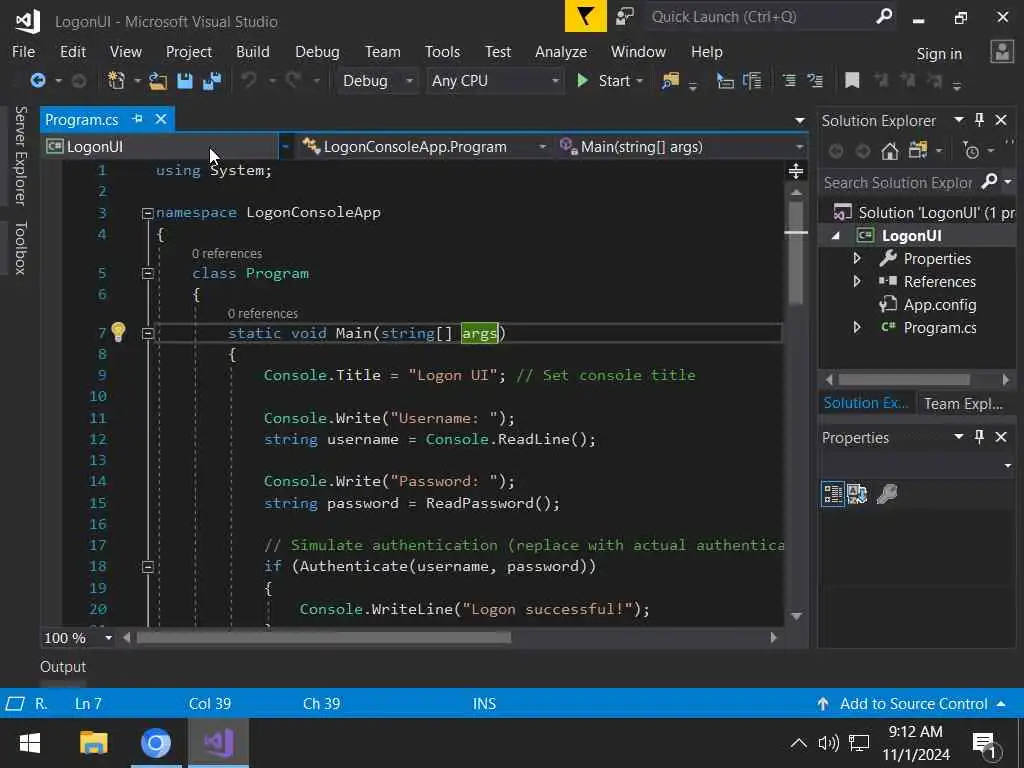Open the Build menu
Image resolution: width=1024 pixels, height=768 pixels.
(x=253, y=52)
